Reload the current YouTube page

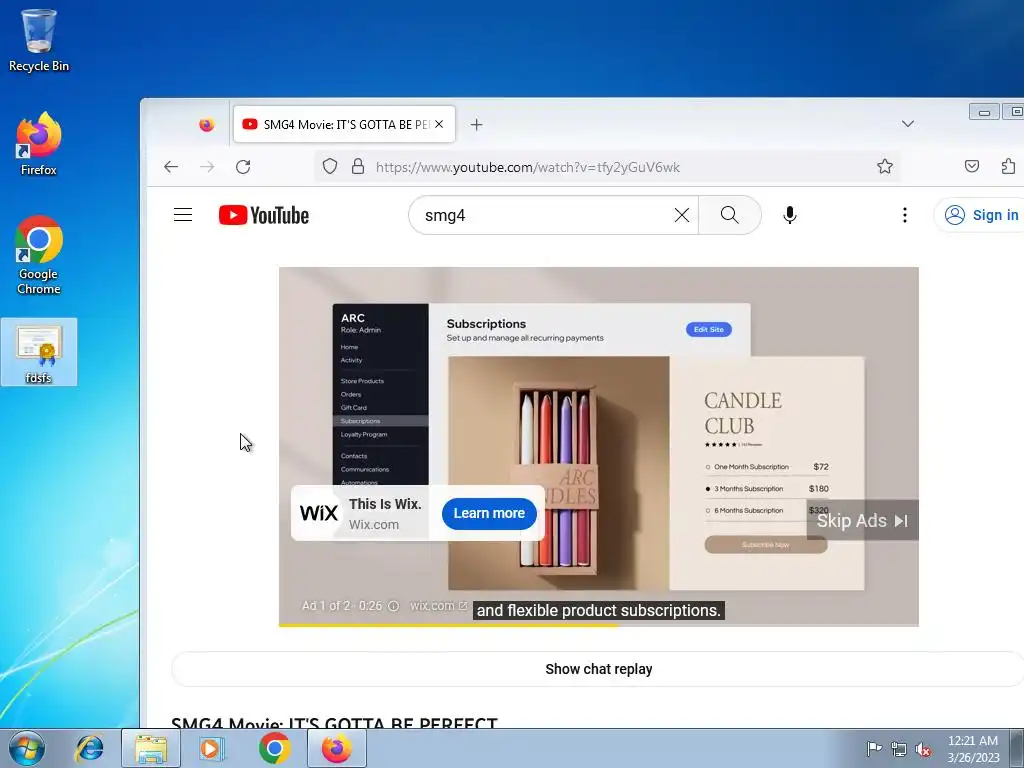tap(243, 167)
